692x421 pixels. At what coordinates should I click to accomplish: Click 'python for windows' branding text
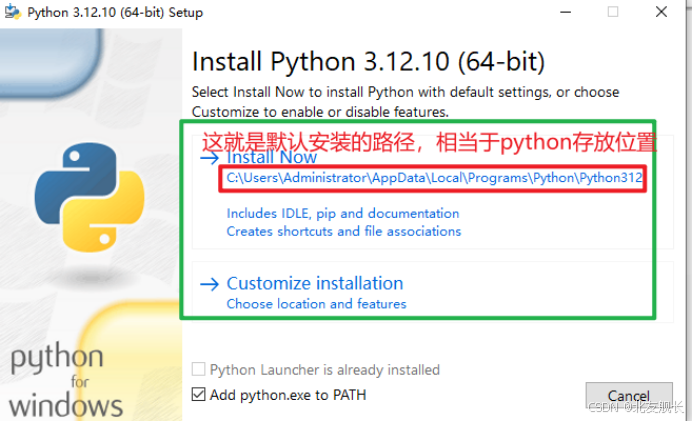(65, 381)
